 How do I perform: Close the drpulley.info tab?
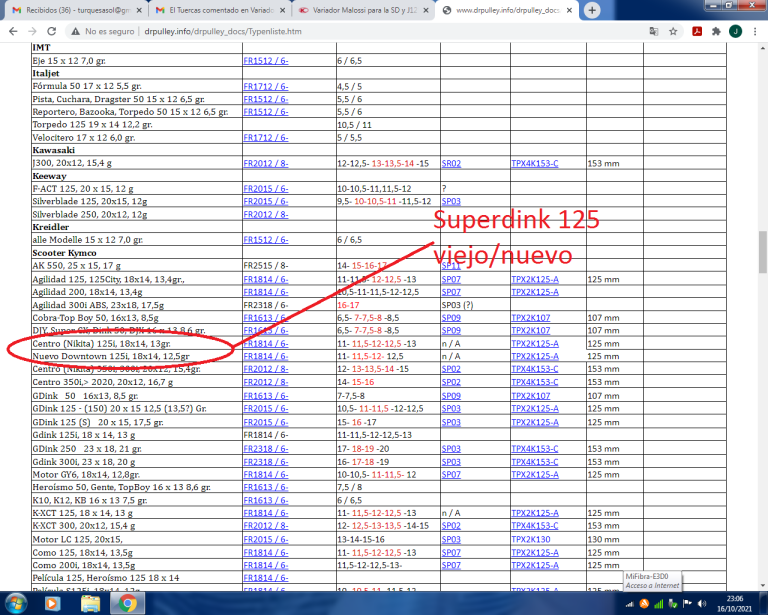570,10
